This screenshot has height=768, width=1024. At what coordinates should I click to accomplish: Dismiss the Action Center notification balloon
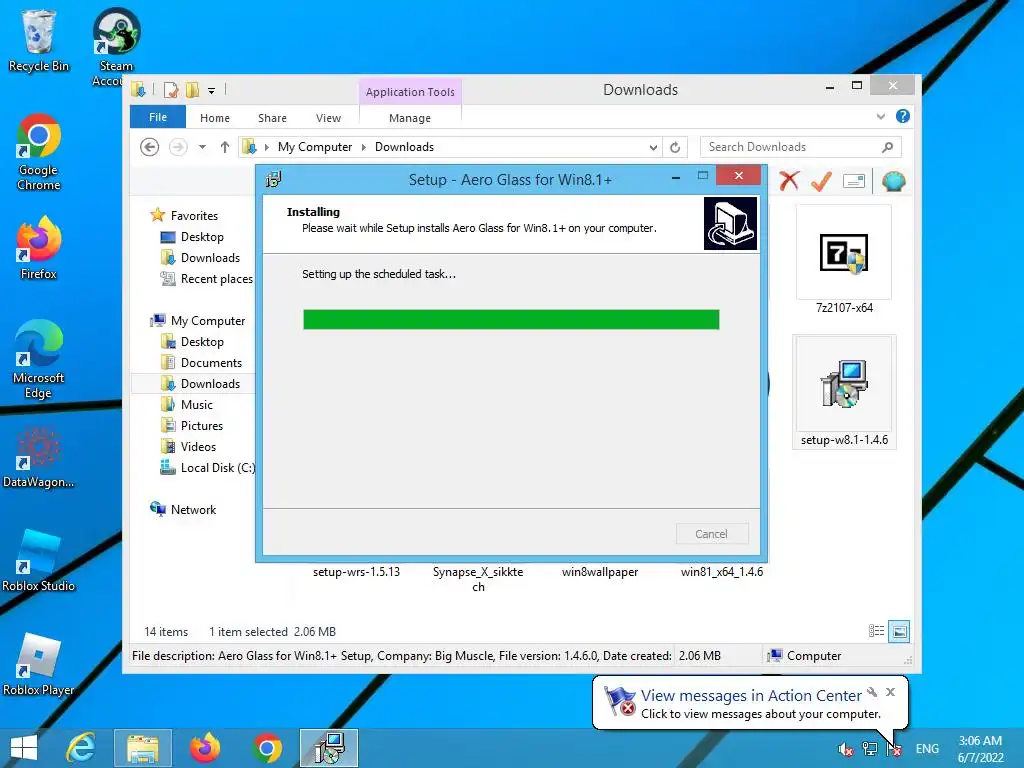(x=891, y=692)
